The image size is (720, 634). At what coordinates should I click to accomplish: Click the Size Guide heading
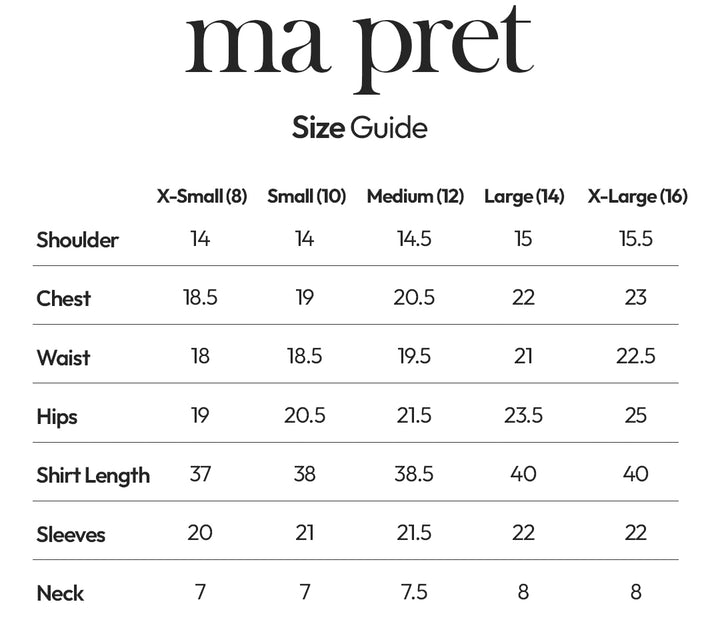[359, 128]
